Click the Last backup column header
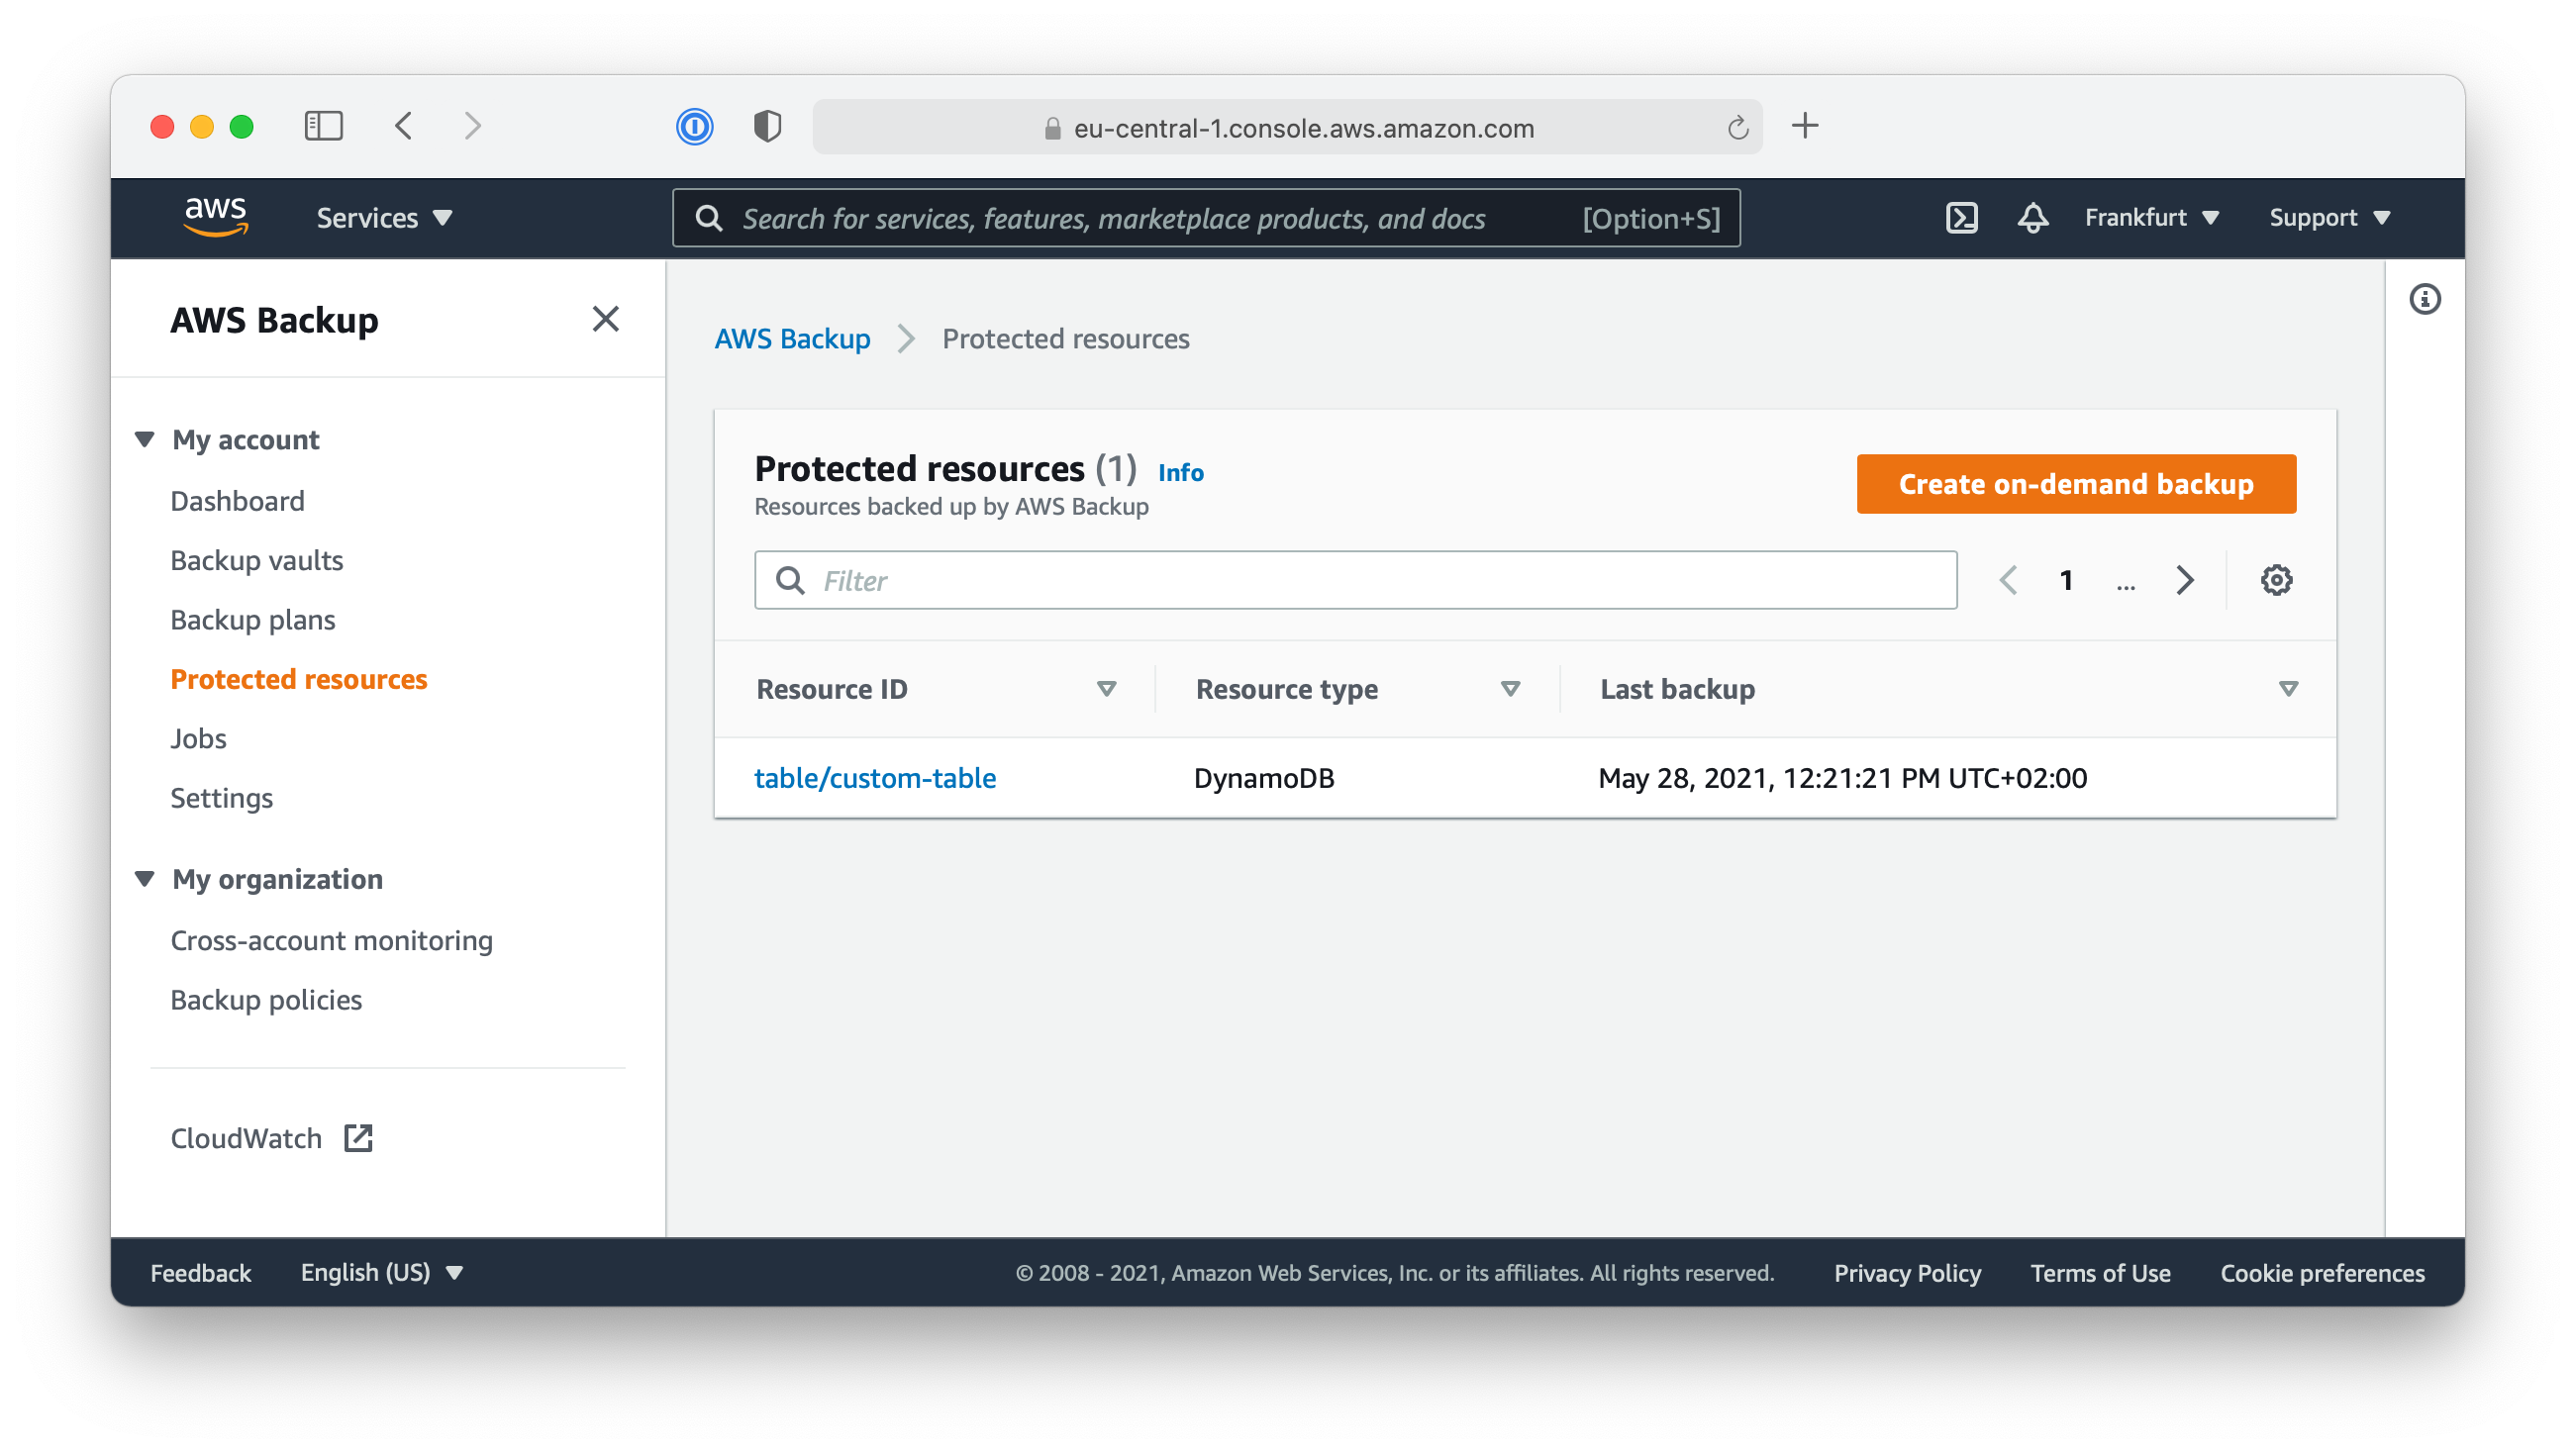2576x1453 pixels. coord(1677,689)
